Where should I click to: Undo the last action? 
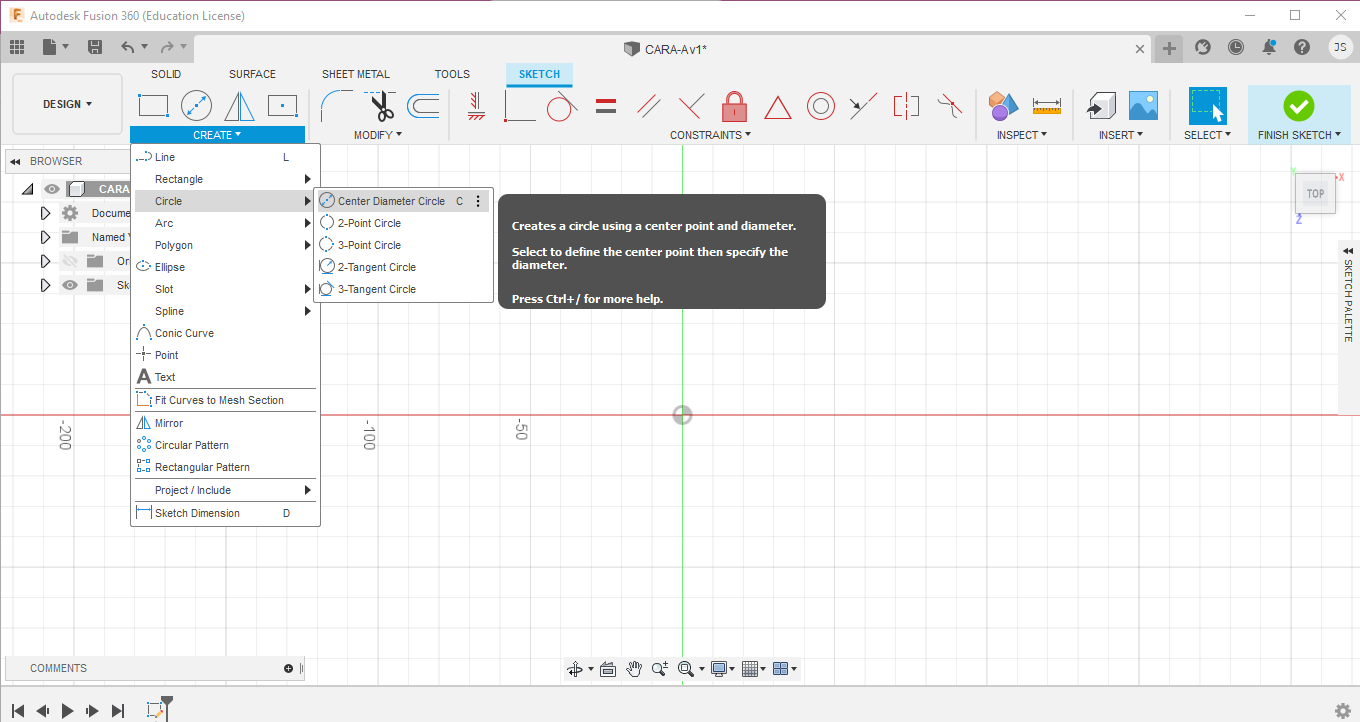coord(127,47)
